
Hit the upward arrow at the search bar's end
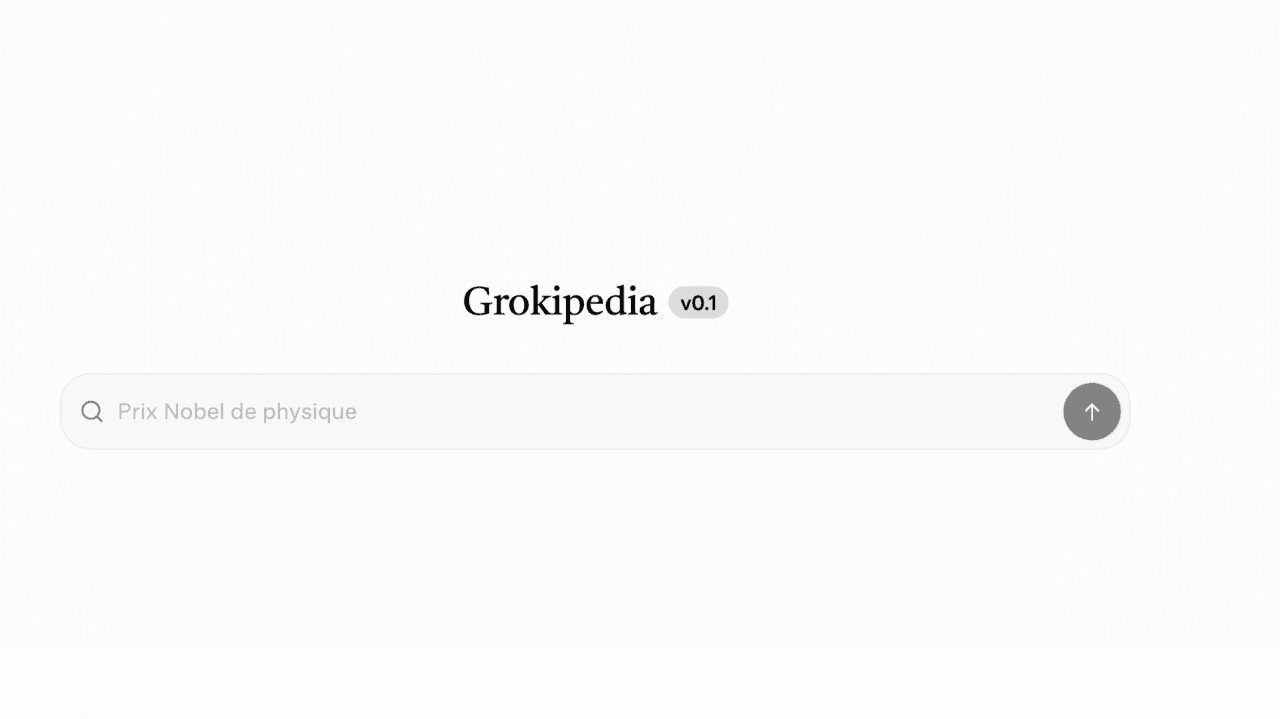point(1091,411)
